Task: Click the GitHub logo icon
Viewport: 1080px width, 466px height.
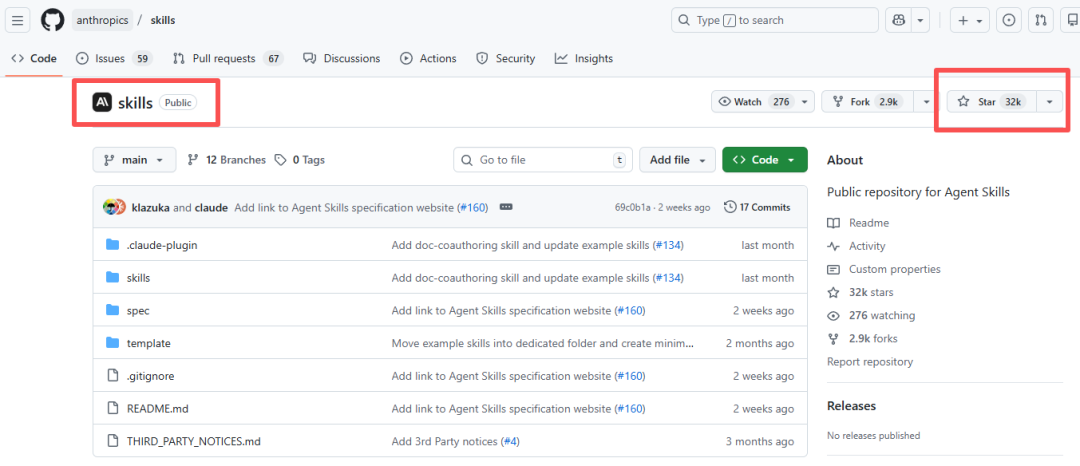Action: pyautogui.click(x=52, y=20)
